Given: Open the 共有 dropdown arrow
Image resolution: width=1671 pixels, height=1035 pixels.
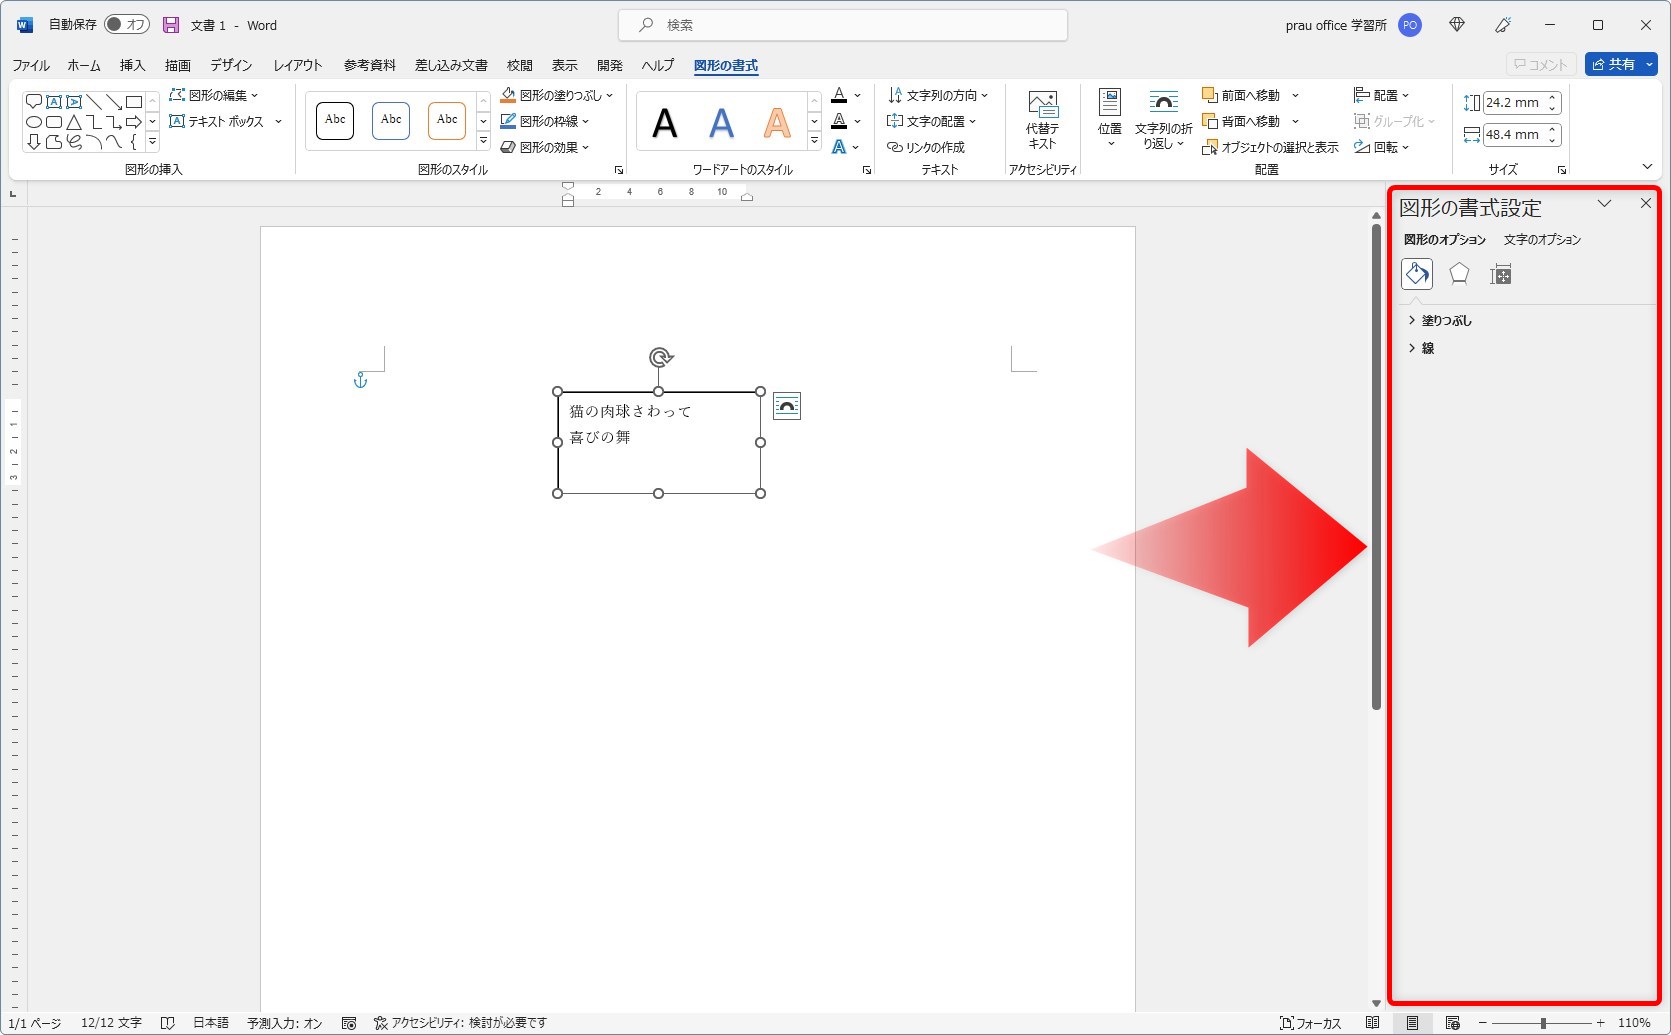Looking at the screenshot, I should 1647,63.
